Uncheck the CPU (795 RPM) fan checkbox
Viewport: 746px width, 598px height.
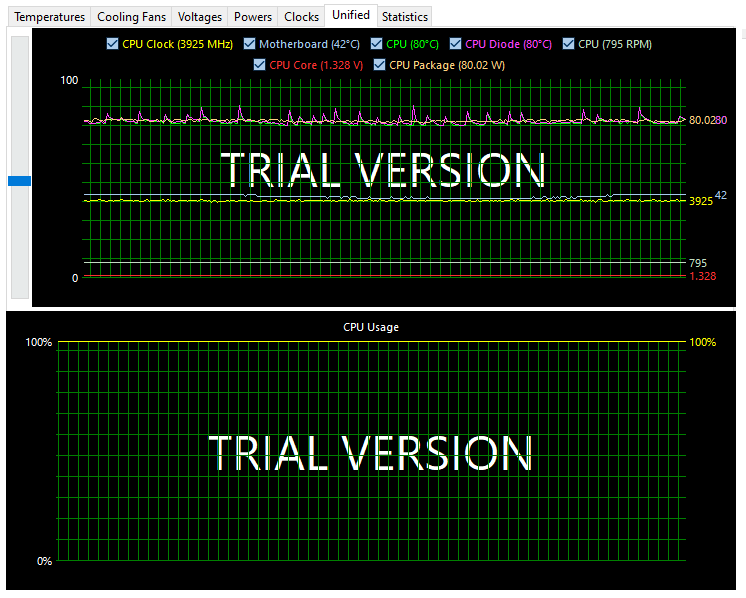(x=568, y=44)
